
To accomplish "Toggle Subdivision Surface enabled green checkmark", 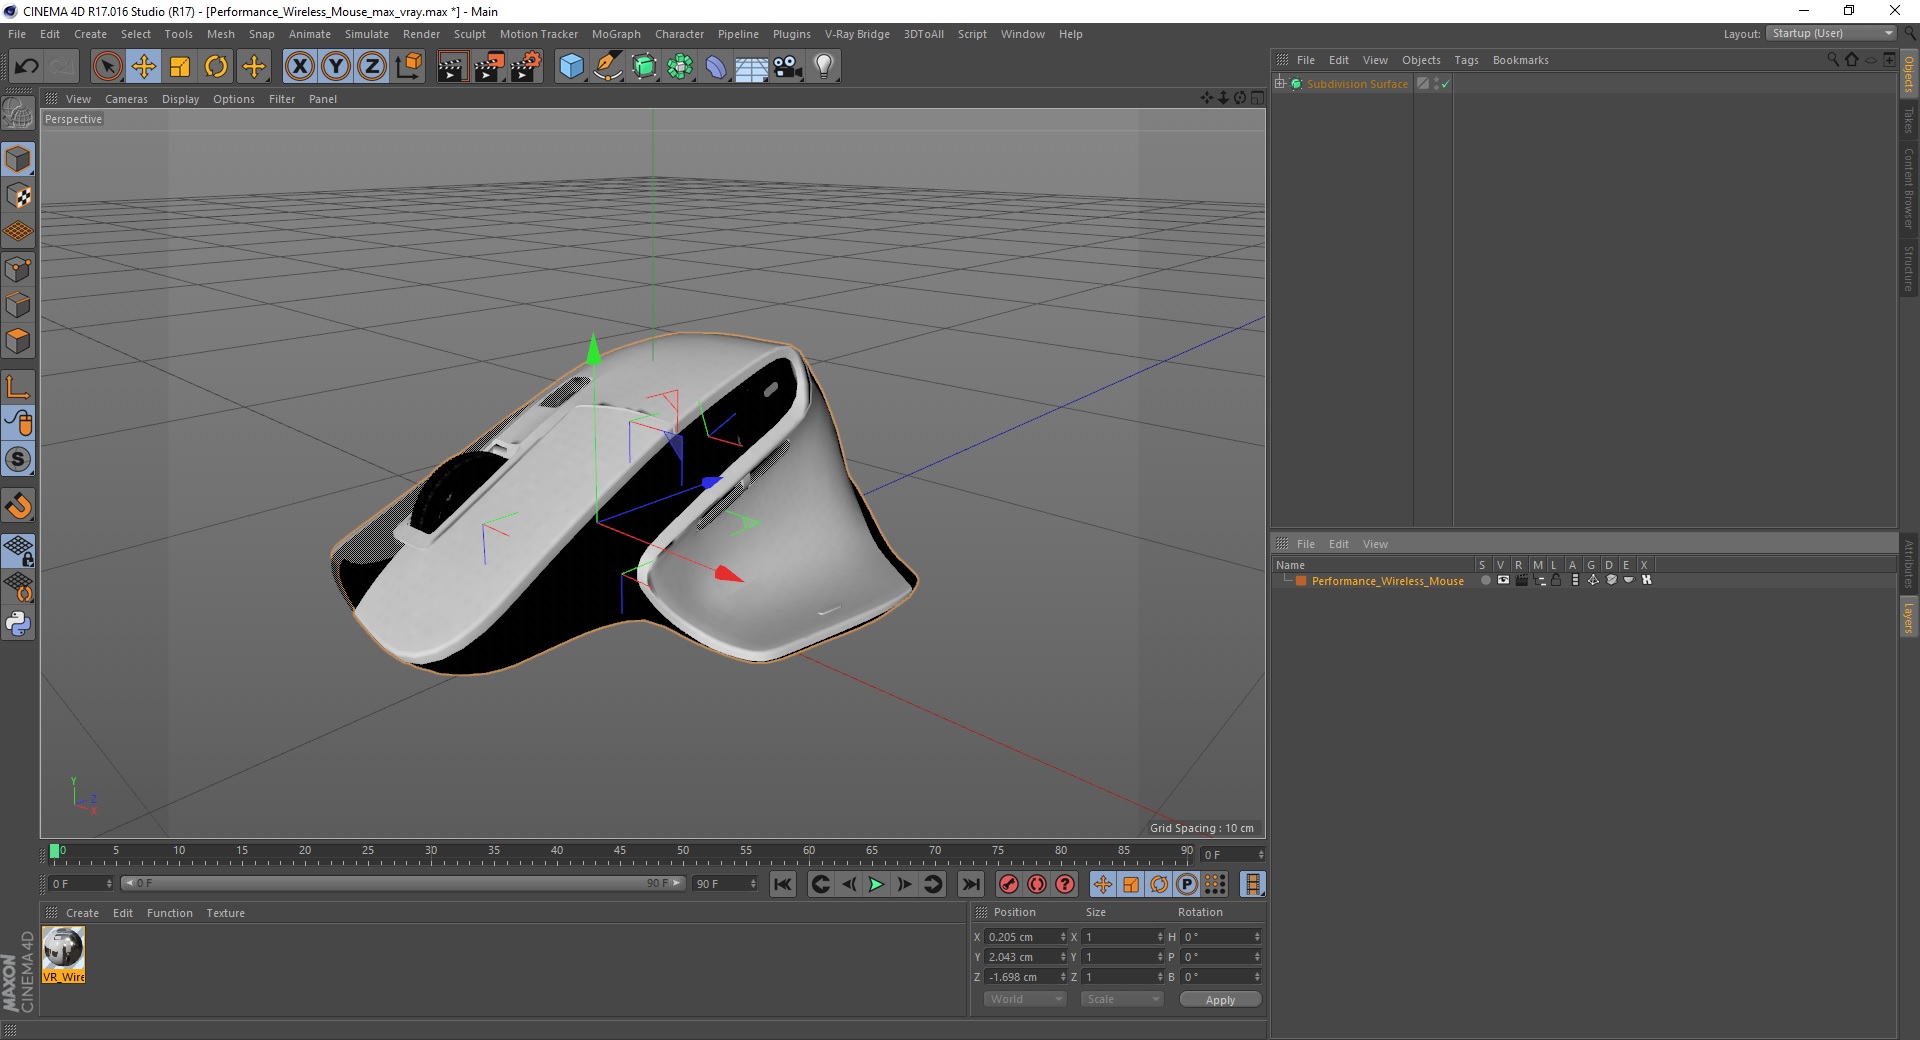I will point(1445,84).
